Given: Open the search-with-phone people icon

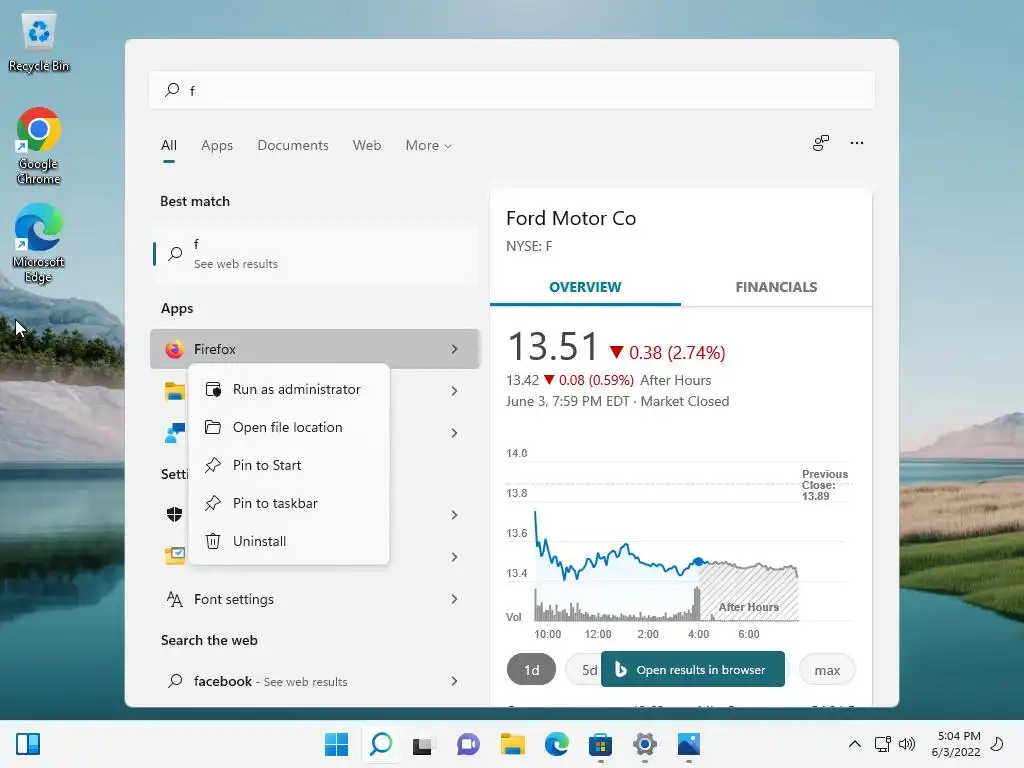Looking at the screenshot, I should pos(821,143).
